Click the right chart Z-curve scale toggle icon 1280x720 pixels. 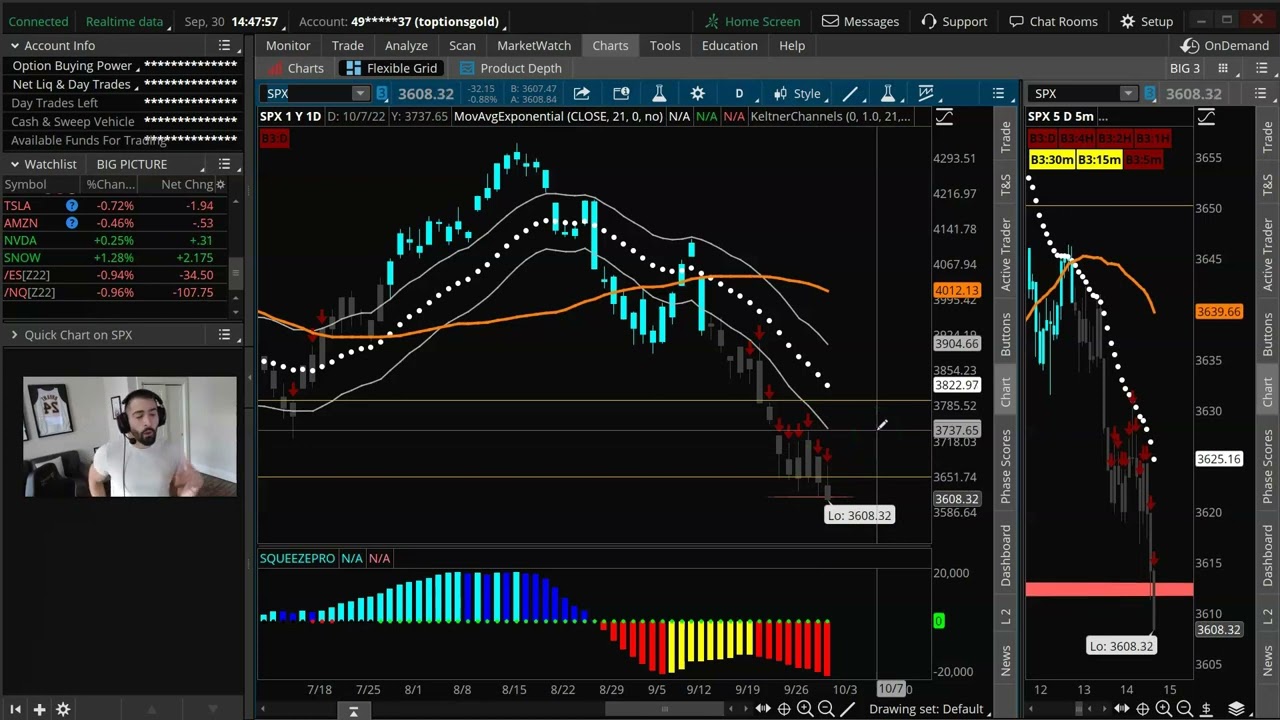coord(1206,117)
